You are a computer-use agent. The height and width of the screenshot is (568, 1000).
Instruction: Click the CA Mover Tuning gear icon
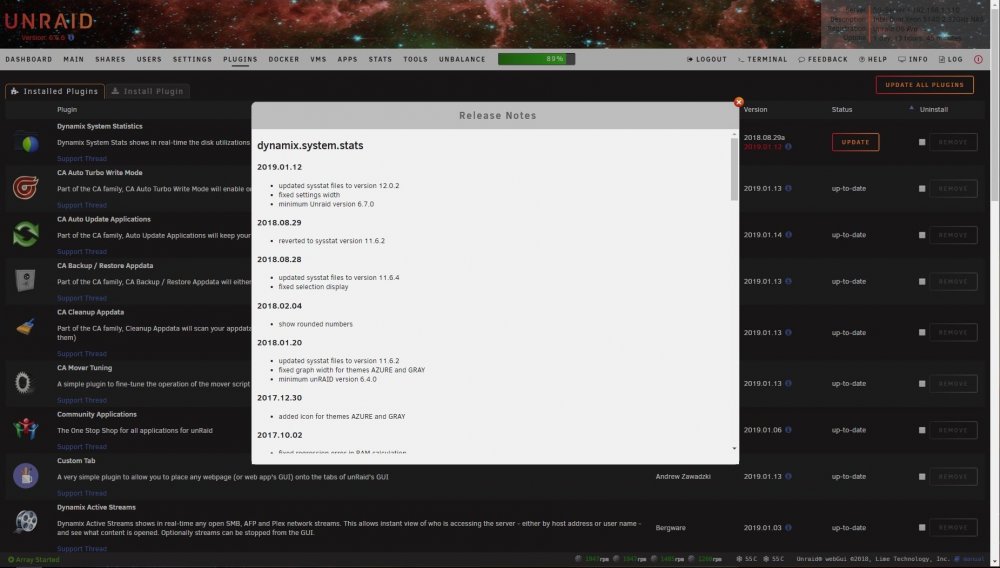coord(24,382)
